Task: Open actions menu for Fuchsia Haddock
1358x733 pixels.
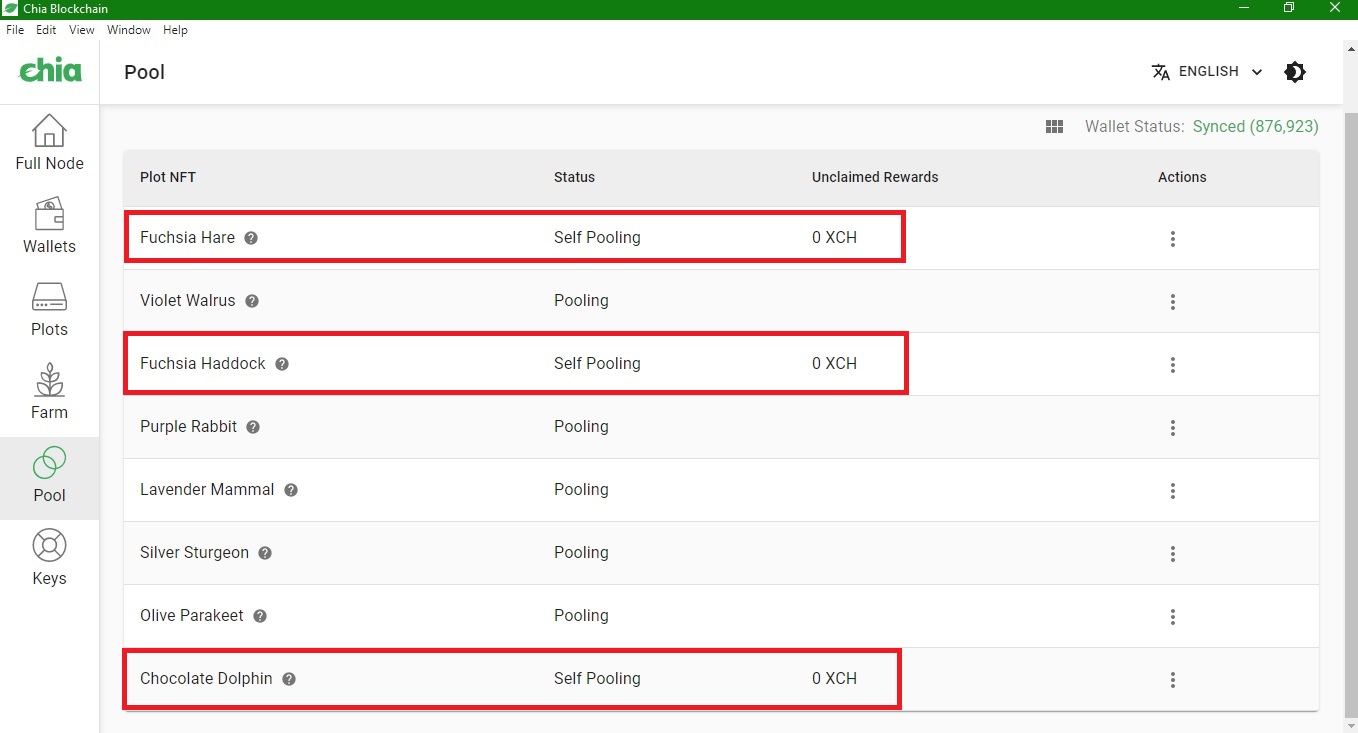Action: pos(1172,365)
